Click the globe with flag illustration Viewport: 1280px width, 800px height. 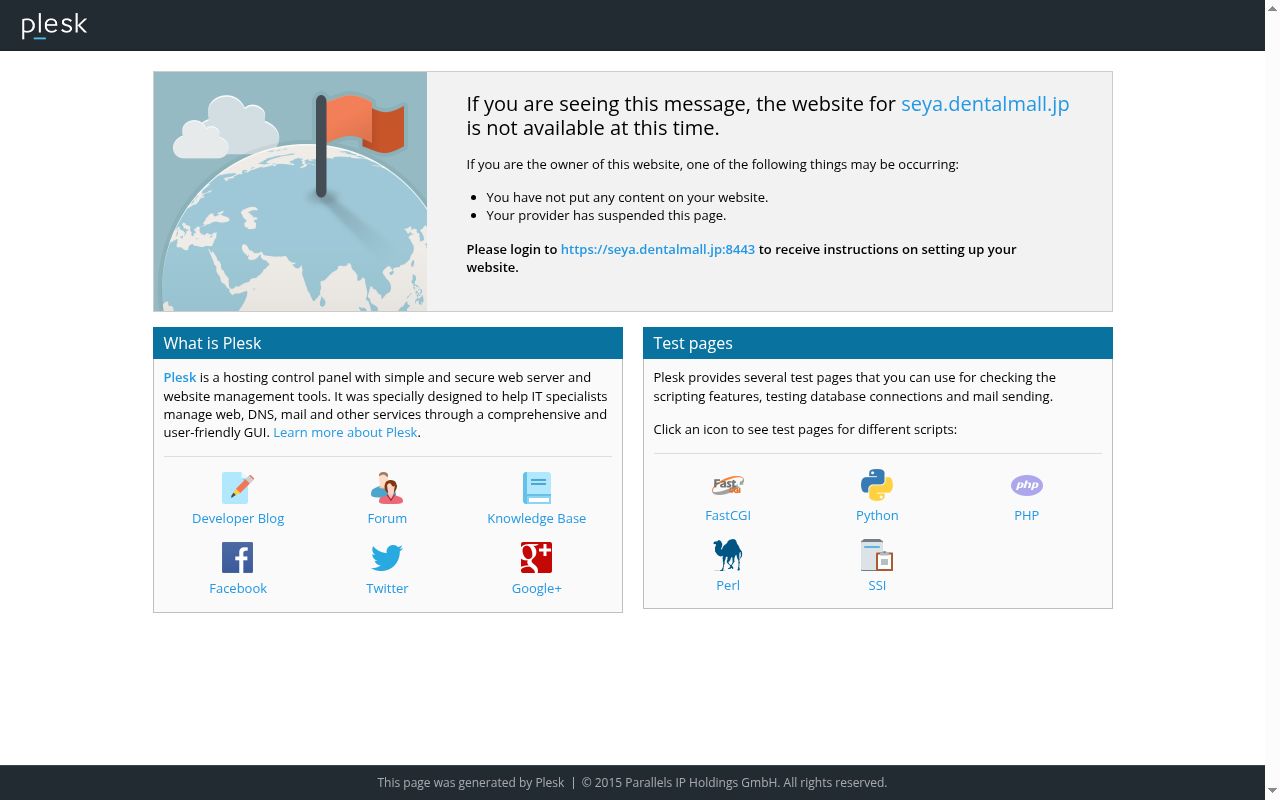[290, 191]
